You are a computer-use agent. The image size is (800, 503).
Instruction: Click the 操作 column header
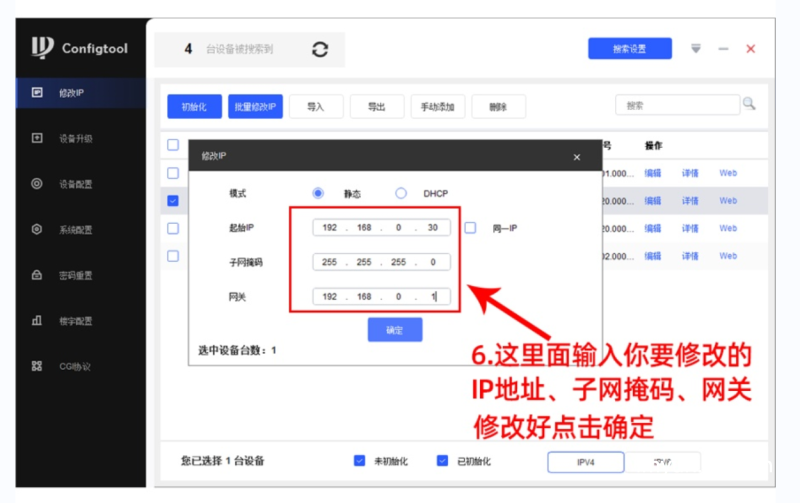(654, 145)
